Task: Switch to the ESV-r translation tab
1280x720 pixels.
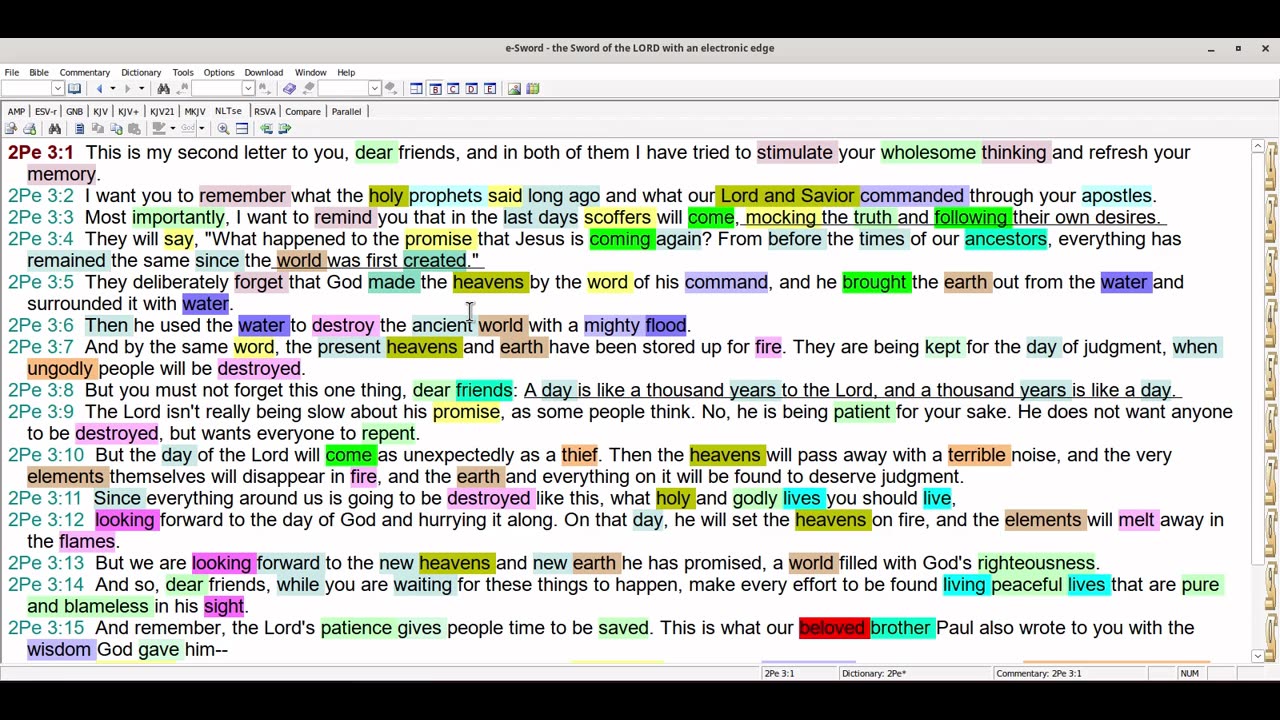Action: 45,111
